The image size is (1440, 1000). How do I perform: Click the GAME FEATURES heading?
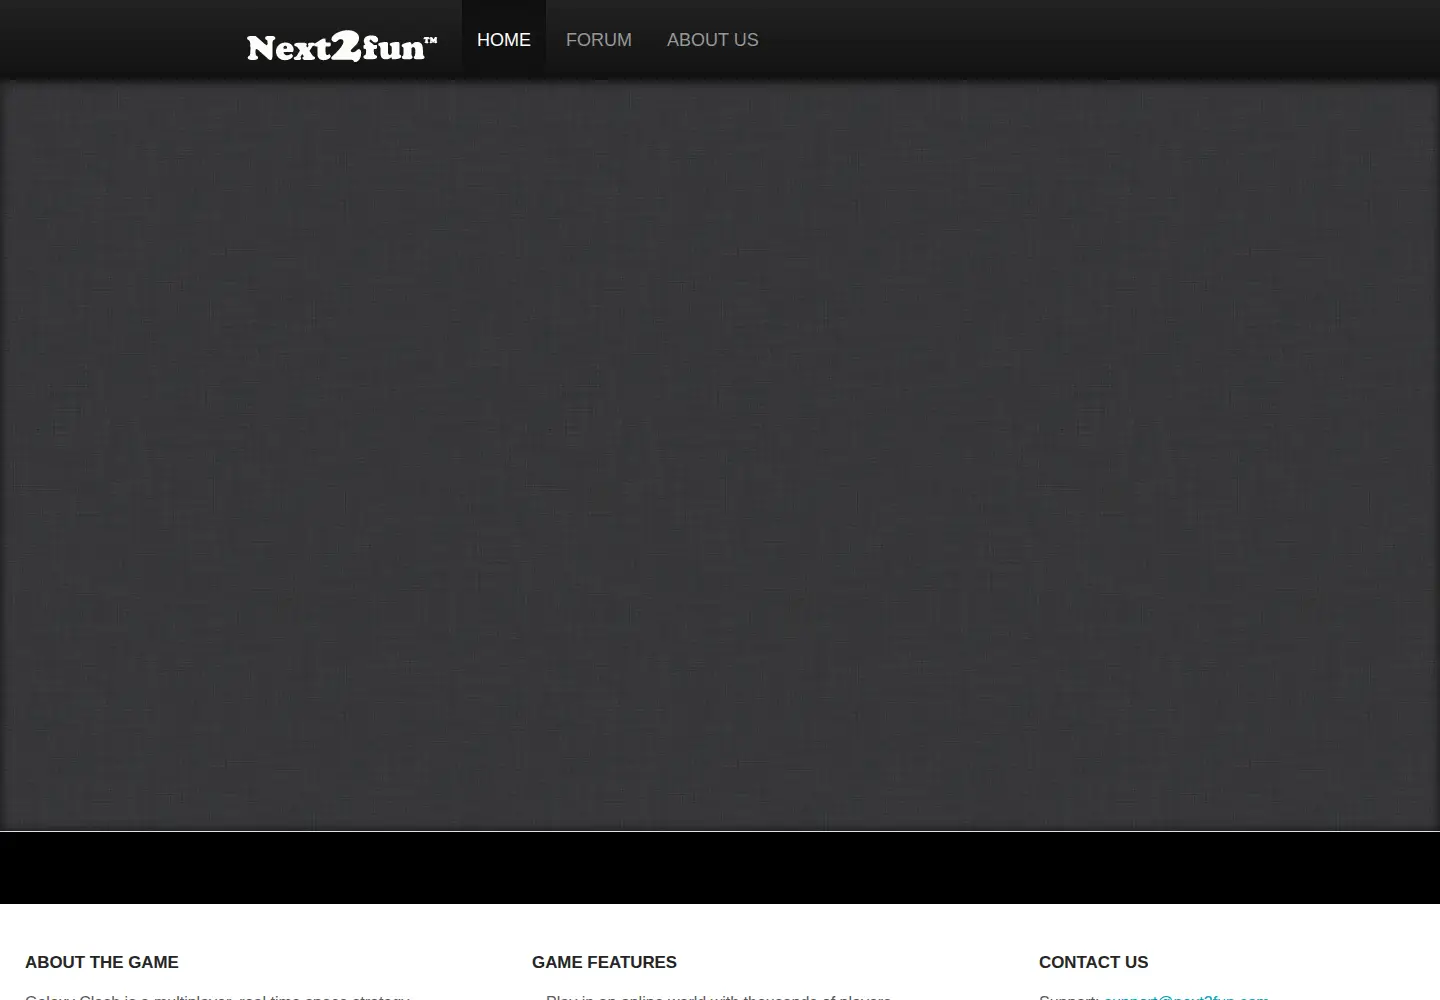pyautogui.click(x=604, y=962)
